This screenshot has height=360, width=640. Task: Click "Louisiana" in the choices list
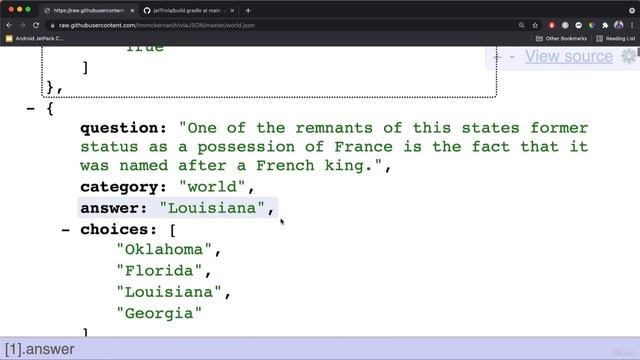point(169,292)
